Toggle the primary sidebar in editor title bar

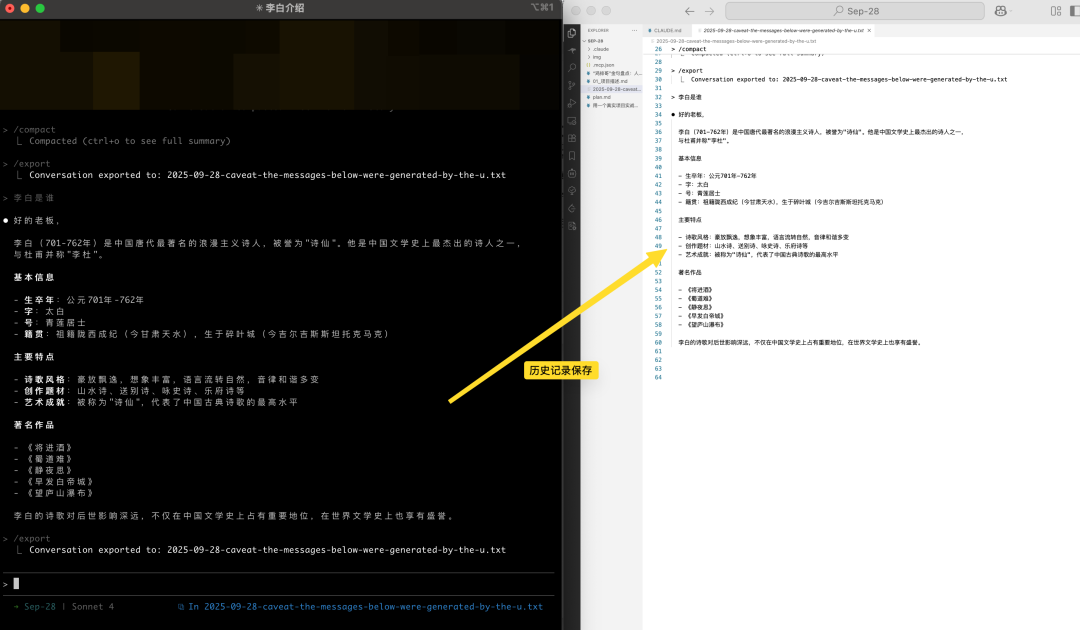(1074, 11)
